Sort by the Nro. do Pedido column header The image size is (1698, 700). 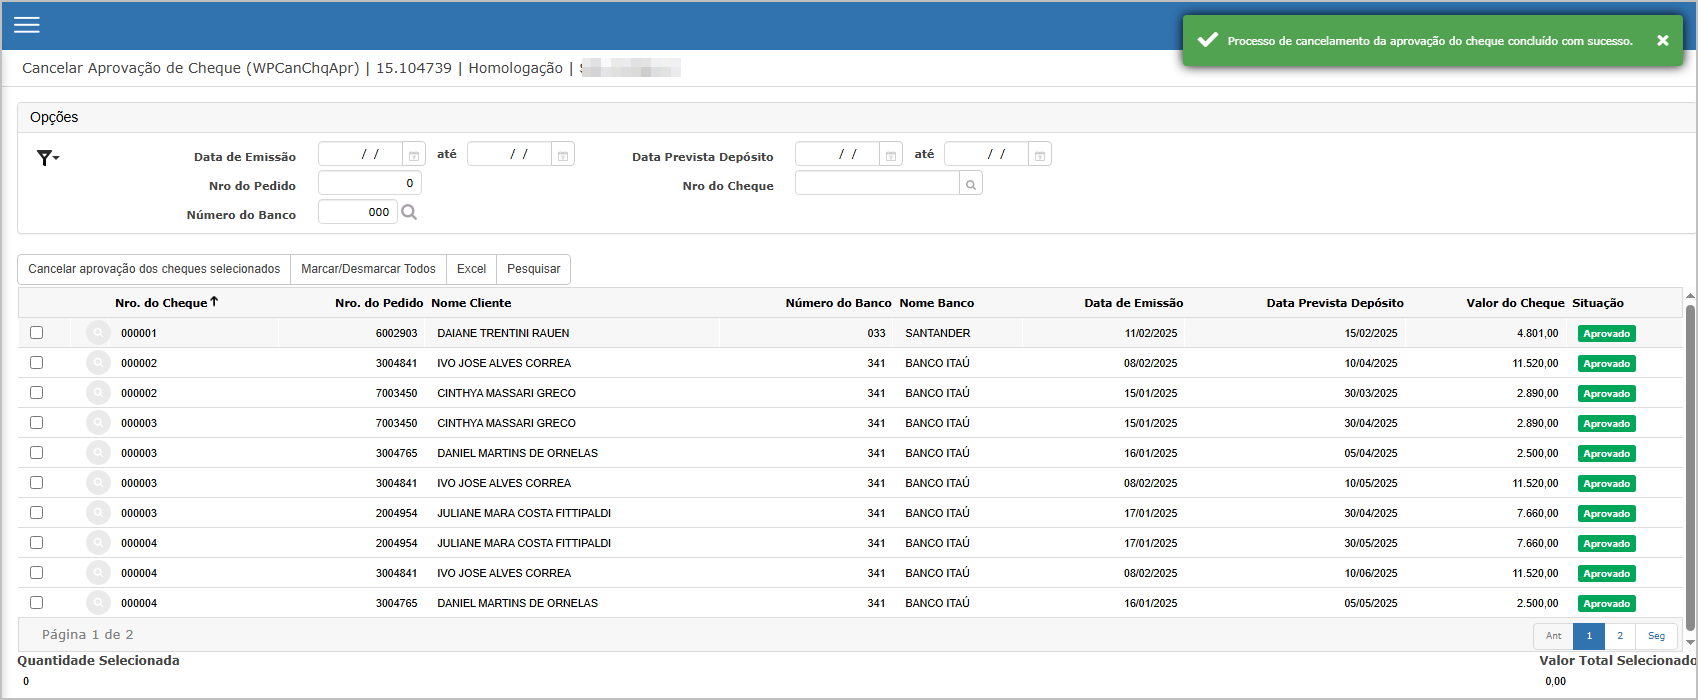(379, 303)
